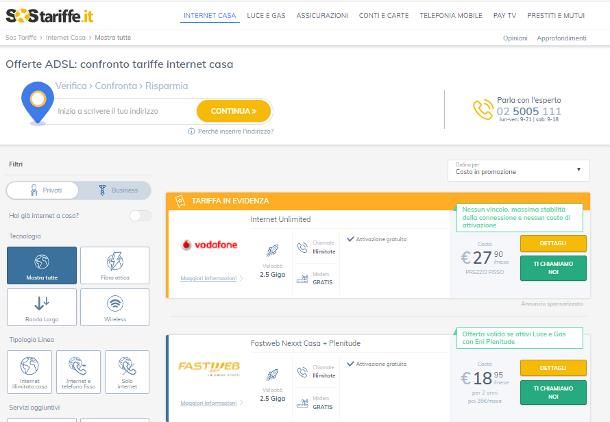
Task: Open Telefonia Mobile menu
Action: 451,16
